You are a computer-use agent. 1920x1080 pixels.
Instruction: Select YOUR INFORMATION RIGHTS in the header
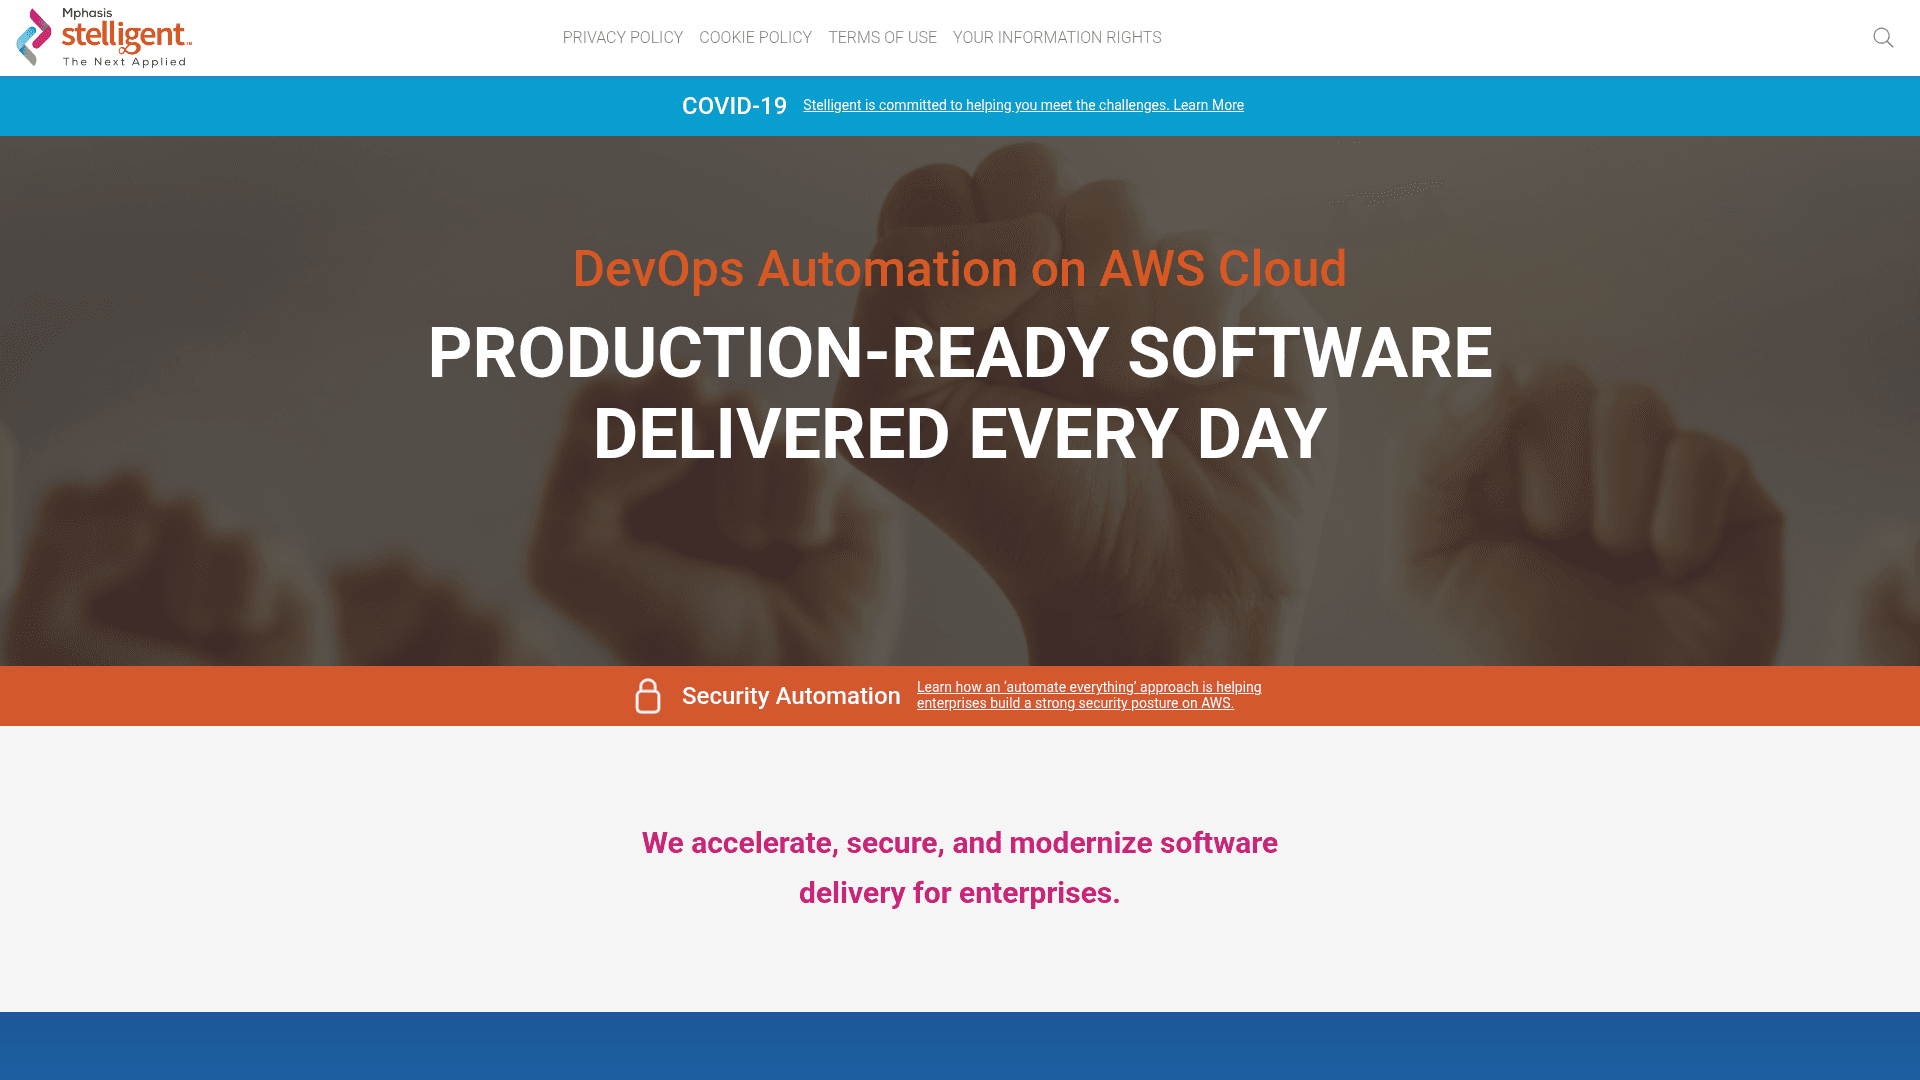tap(1057, 37)
